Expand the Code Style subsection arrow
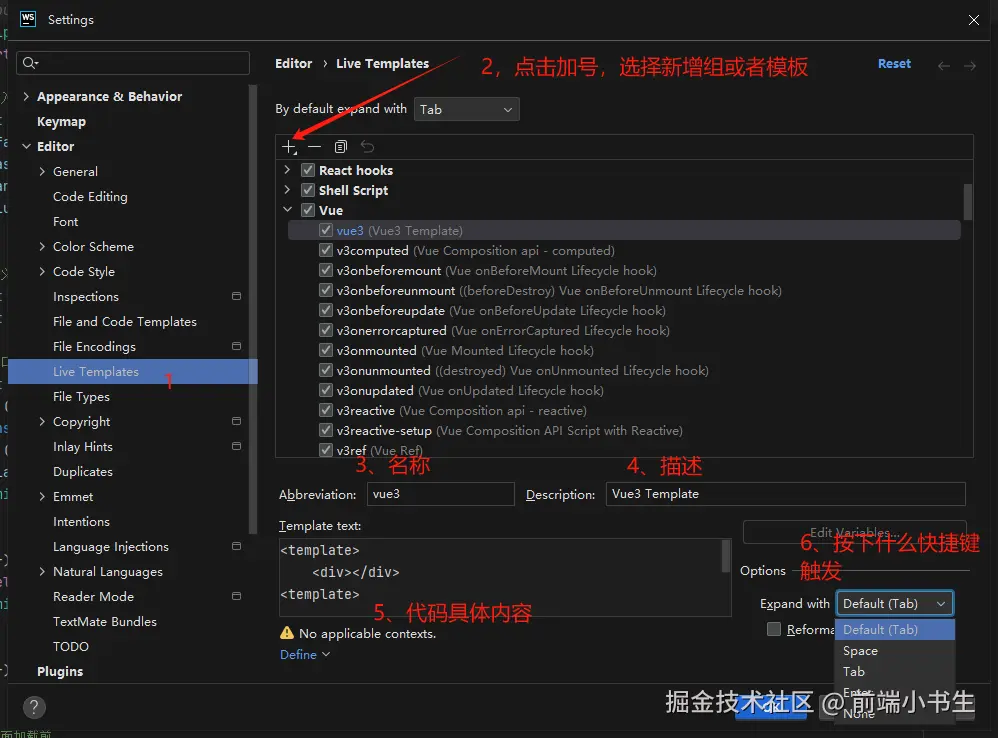Screen dimensions: 998x738 pos(42,271)
